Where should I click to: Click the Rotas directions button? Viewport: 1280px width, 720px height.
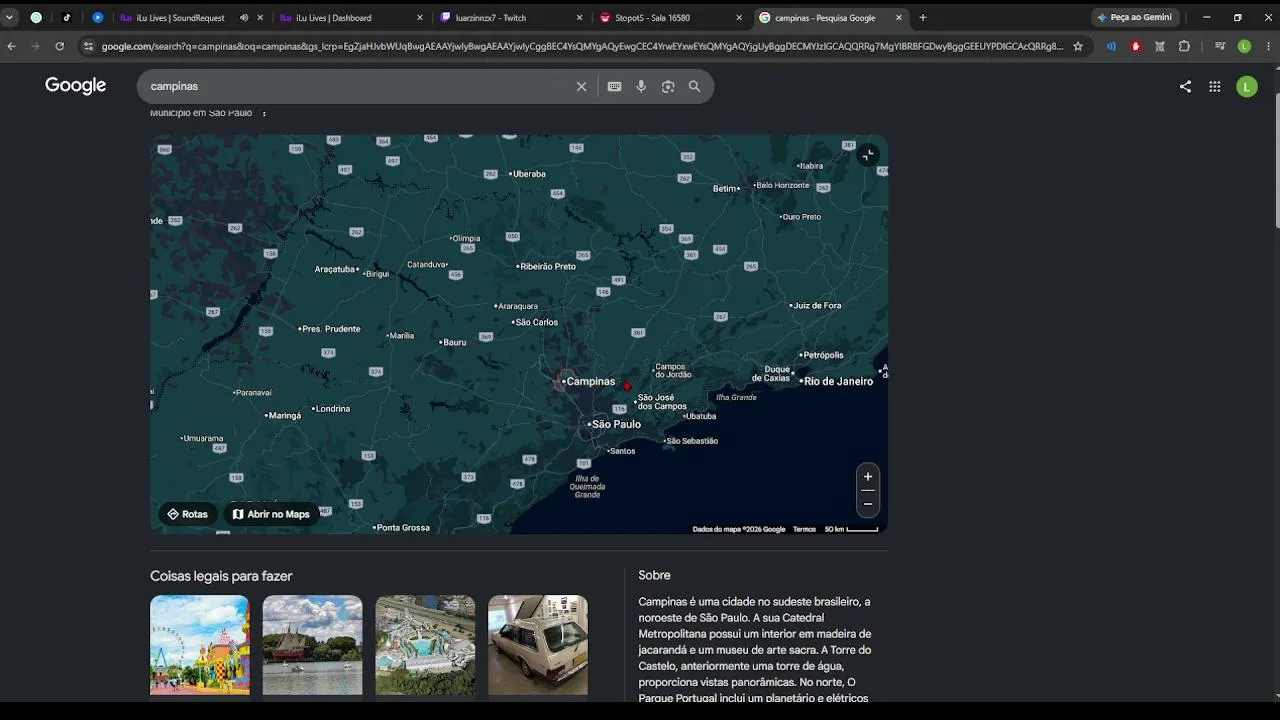coord(187,514)
